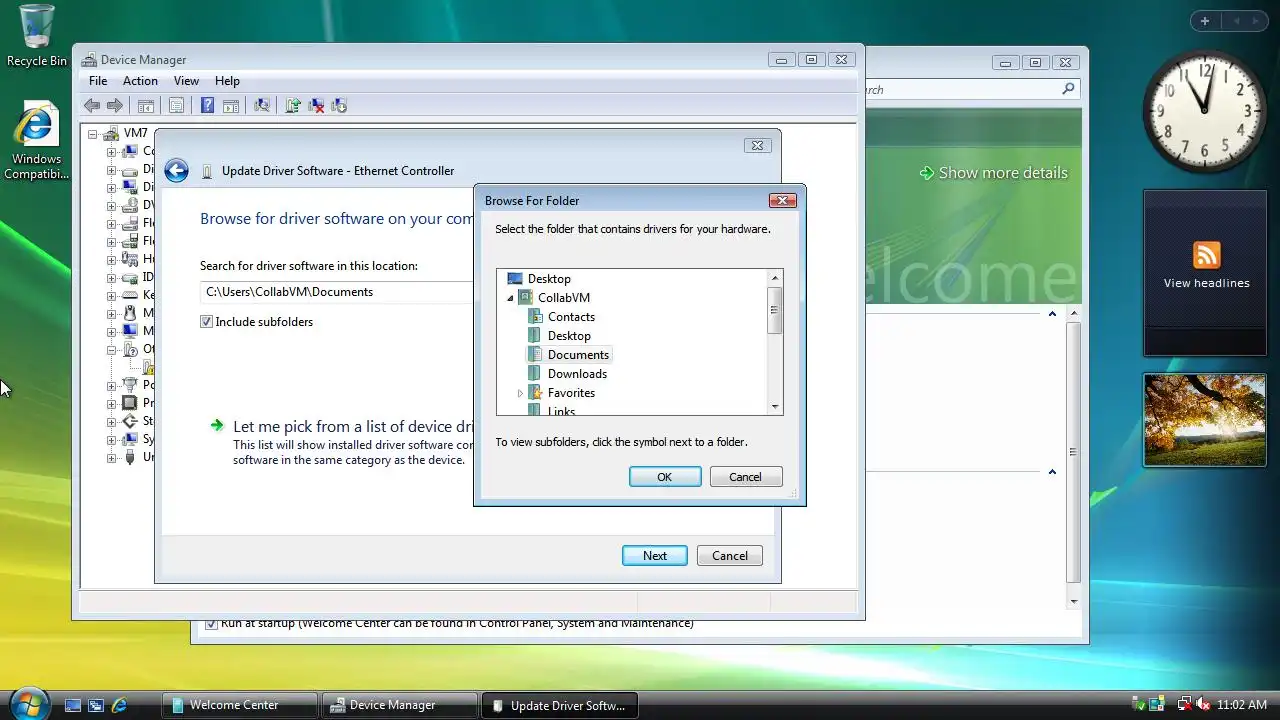Screen dimensions: 1280x720
Task: Collapse the upper Welcome Center section arrow
Action: point(1052,314)
